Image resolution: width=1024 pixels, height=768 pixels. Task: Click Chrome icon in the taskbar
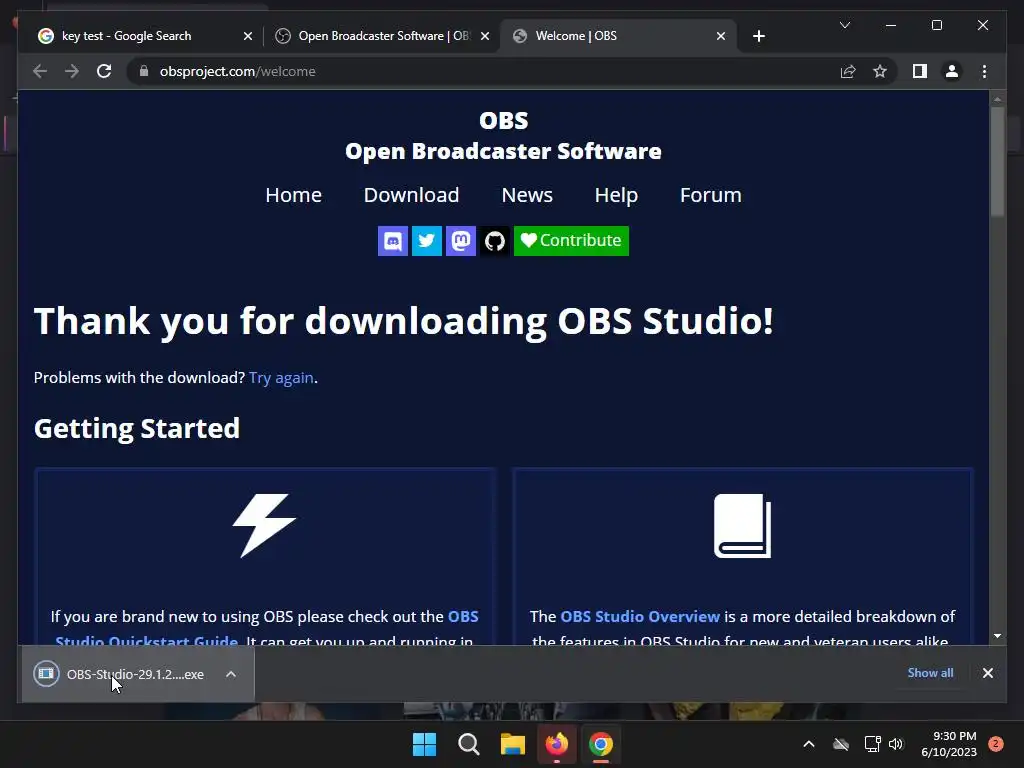coord(601,744)
